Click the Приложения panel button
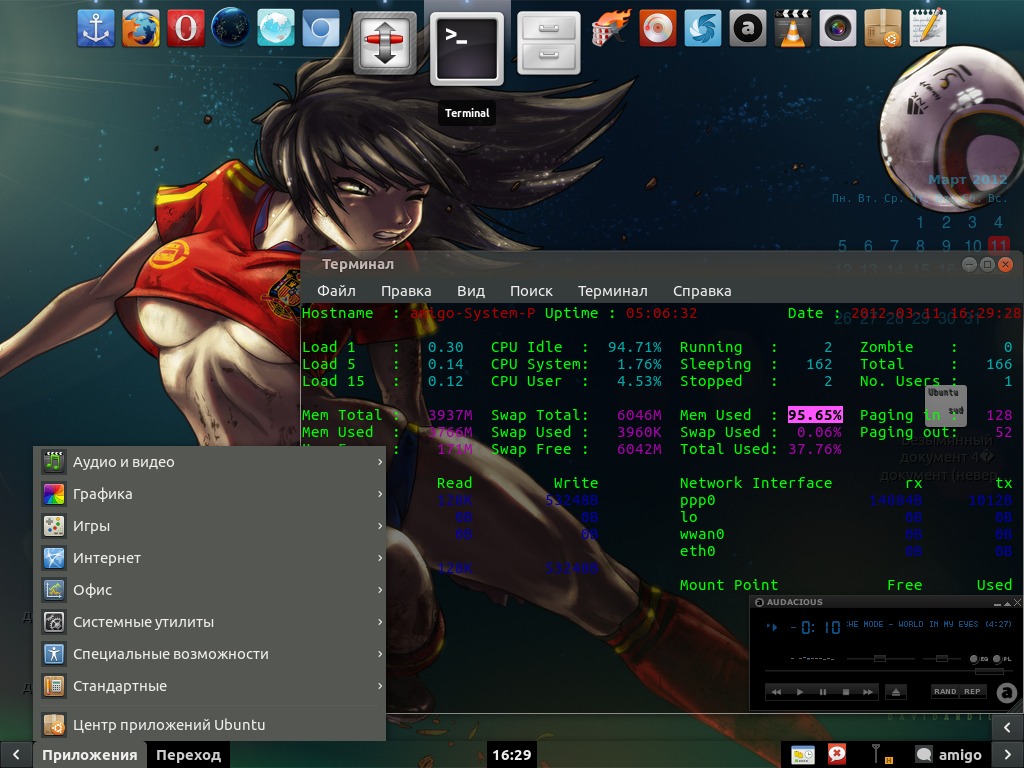This screenshot has height=768, width=1024. [x=89, y=755]
